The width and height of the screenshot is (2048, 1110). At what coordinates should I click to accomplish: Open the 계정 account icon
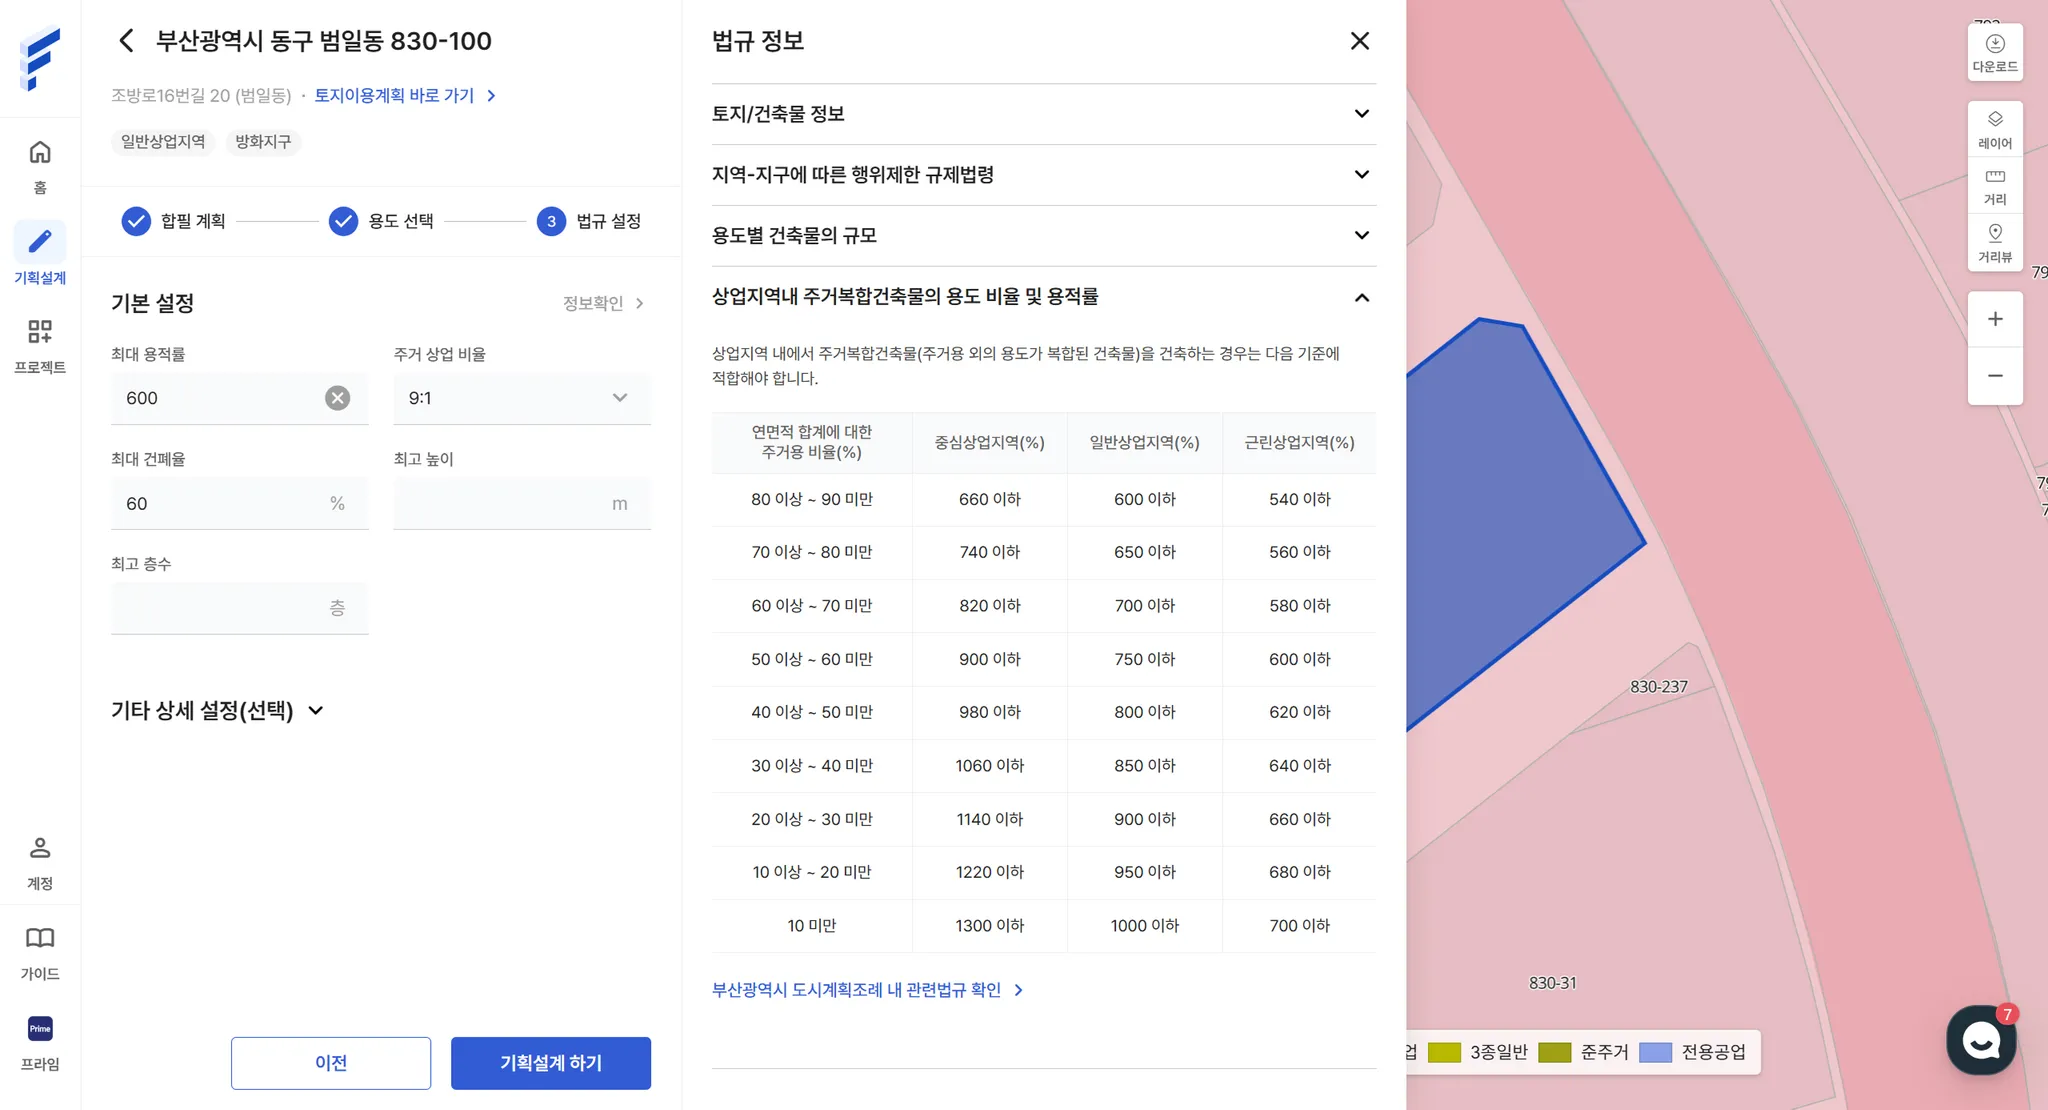pos(40,848)
